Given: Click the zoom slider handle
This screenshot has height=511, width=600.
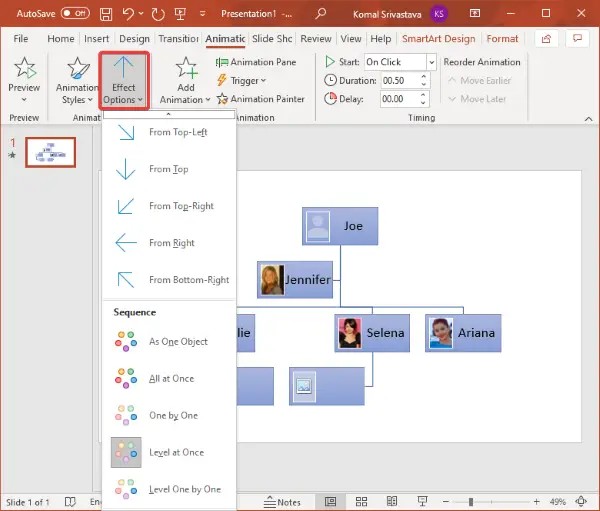Looking at the screenshot, I should coord(471,501).
